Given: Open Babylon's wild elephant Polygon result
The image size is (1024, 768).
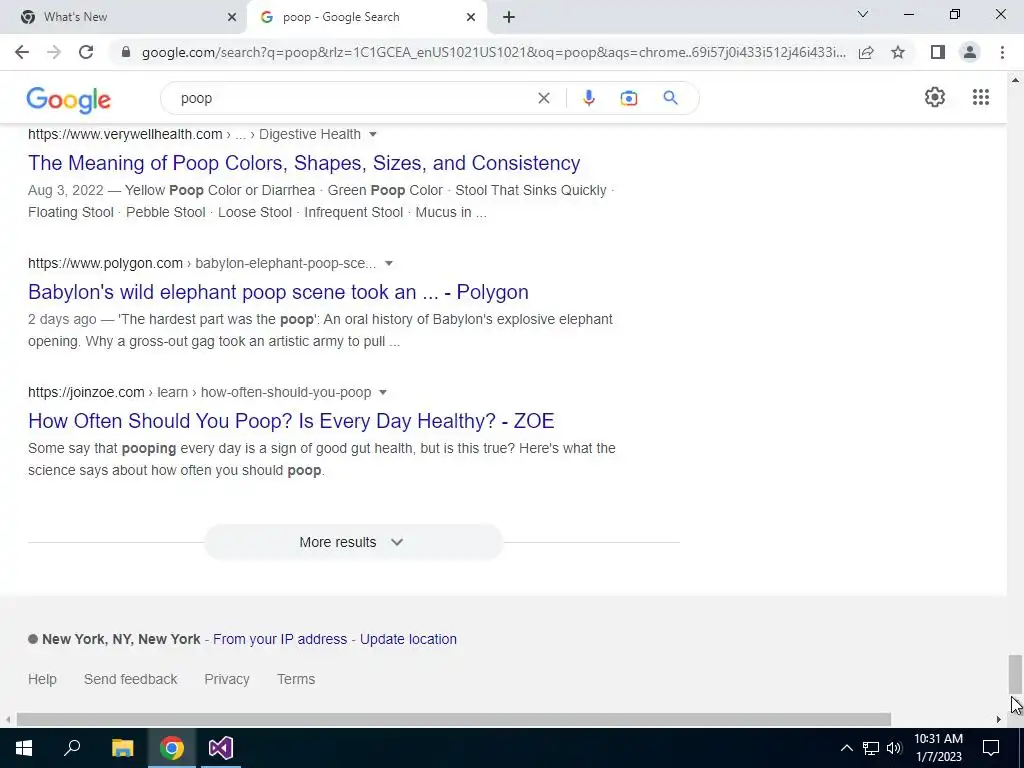Looking at the screenshot, I should pos(278,292).
